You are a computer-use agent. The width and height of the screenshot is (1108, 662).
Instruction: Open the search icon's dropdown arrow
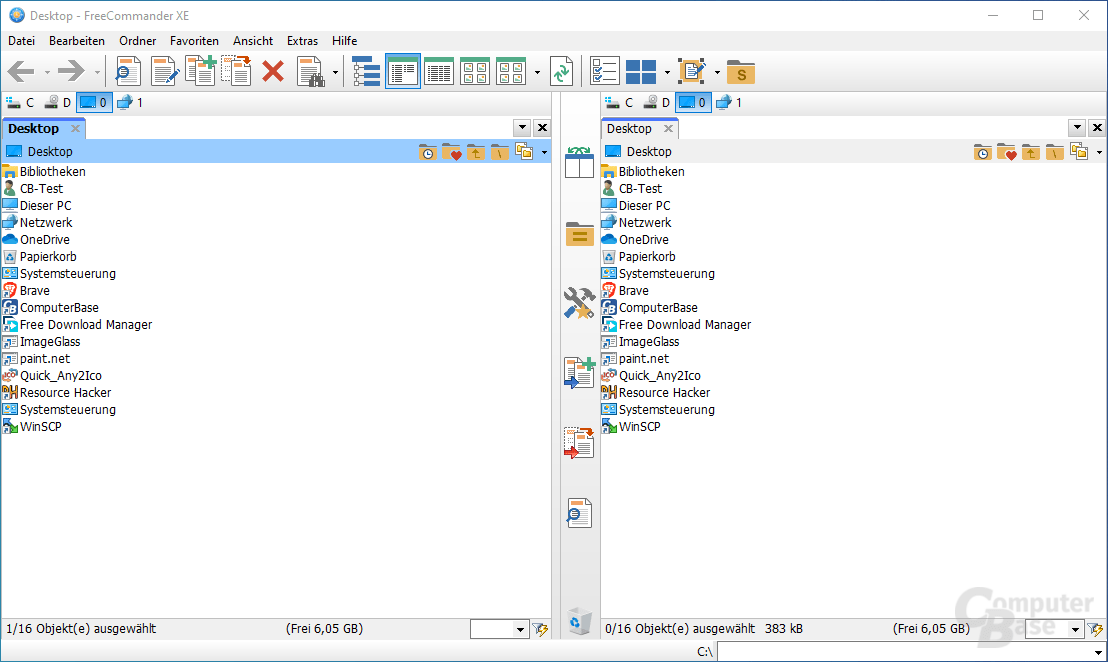tap(335, 72)
